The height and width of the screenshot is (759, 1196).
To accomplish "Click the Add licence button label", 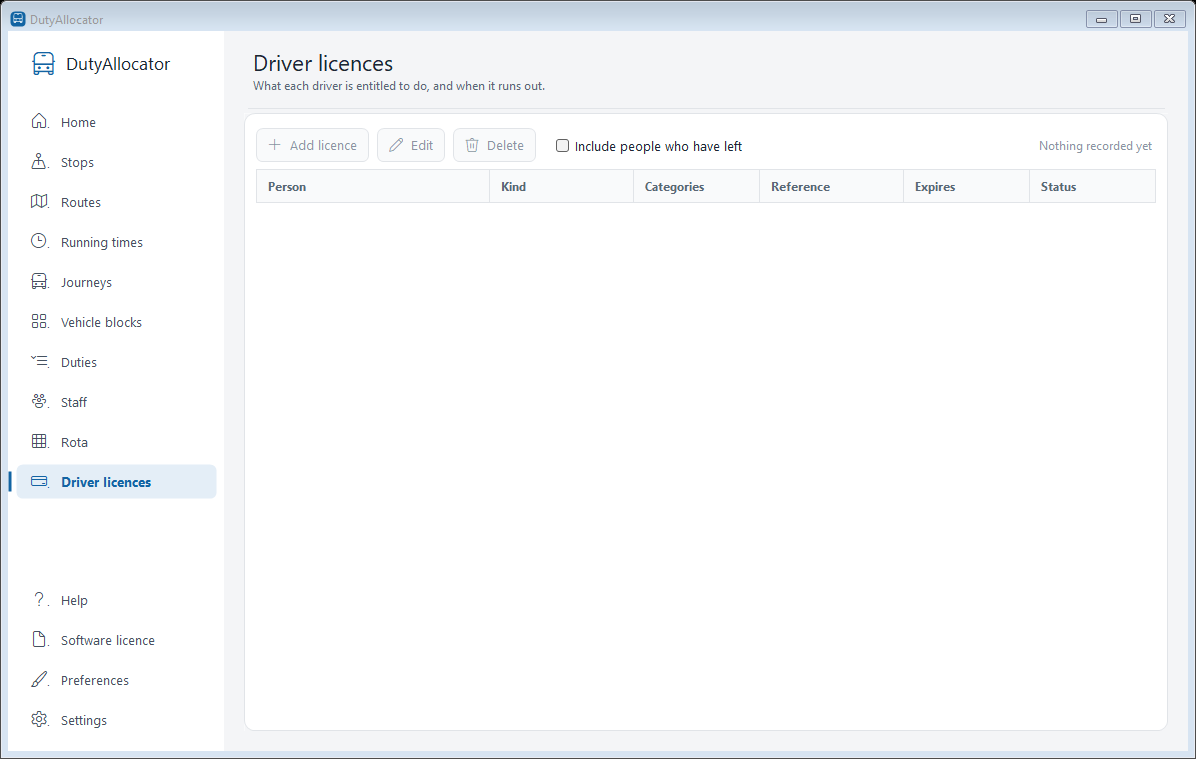I will tap(323, 146).
